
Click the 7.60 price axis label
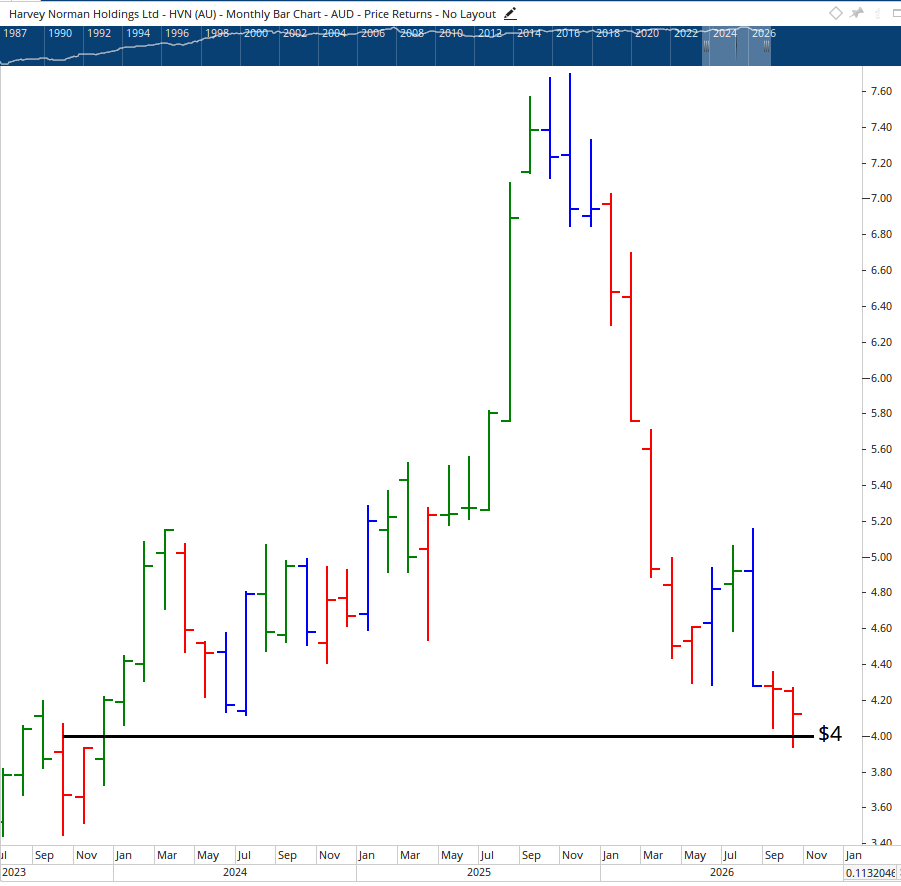(881, 91)
